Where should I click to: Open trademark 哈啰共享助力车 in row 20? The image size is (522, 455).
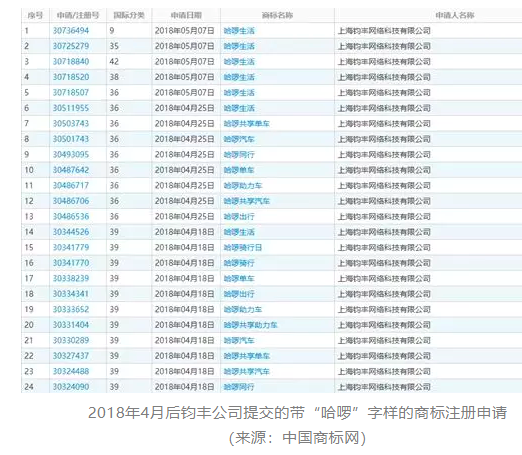pos(250,325)
